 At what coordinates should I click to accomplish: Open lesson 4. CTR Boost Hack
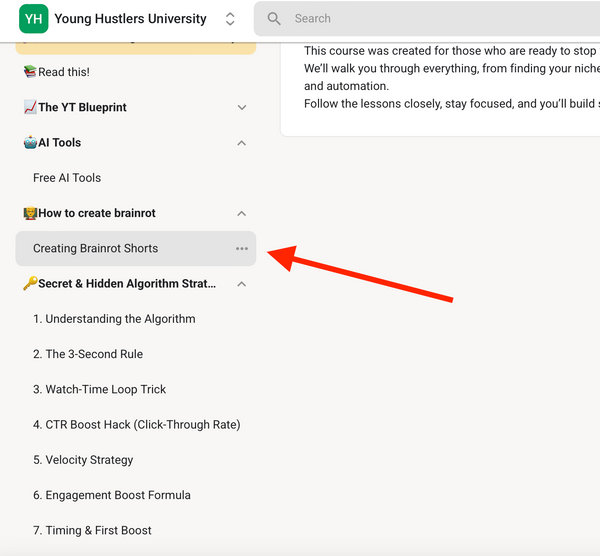pos(136,425)
